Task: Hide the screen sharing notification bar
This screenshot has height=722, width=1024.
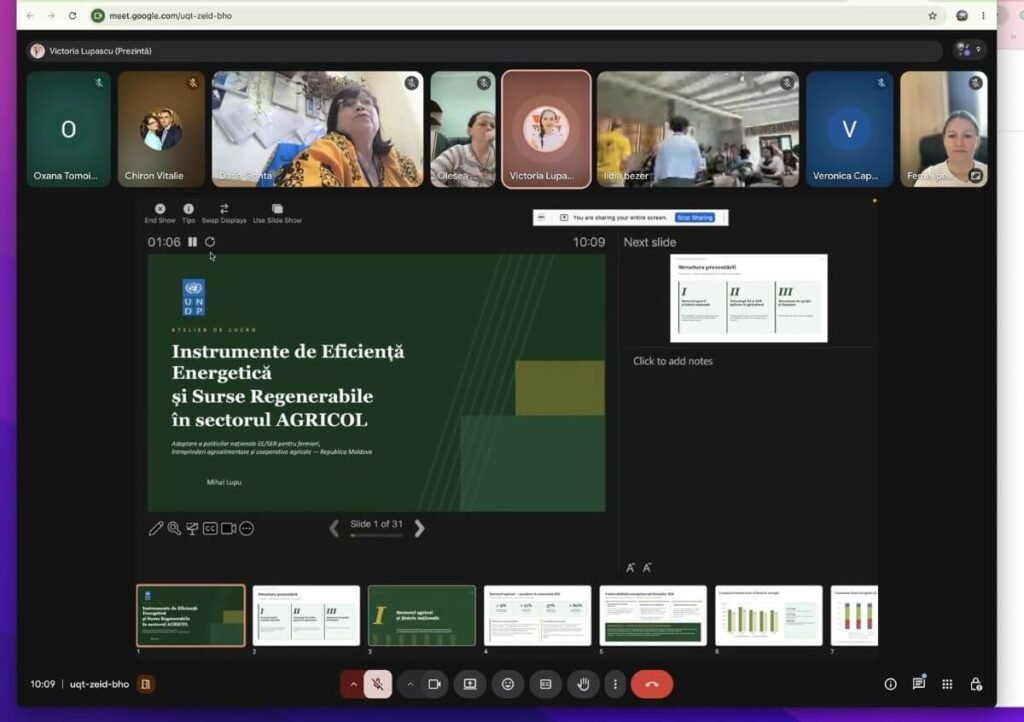Action: tap(541, 217)
